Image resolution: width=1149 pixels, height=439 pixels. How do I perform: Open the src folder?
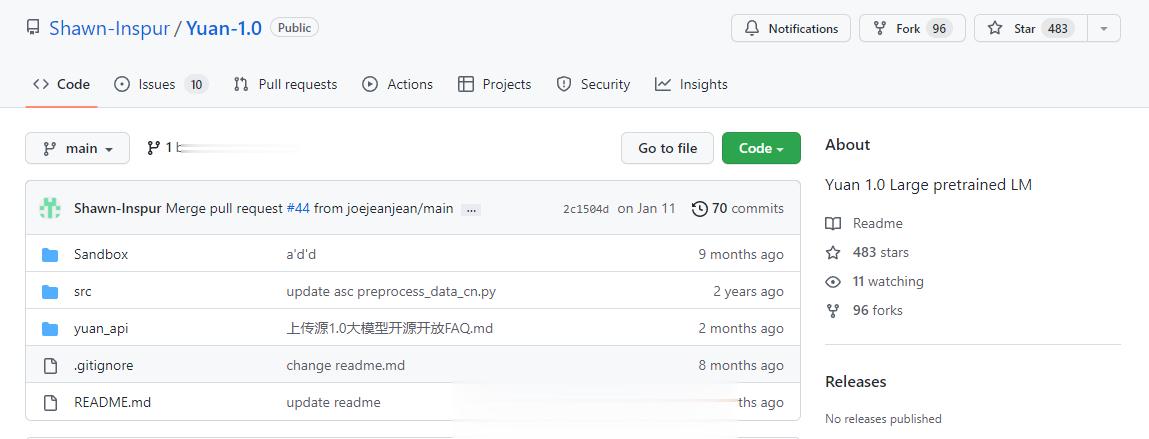coord(83,292)
